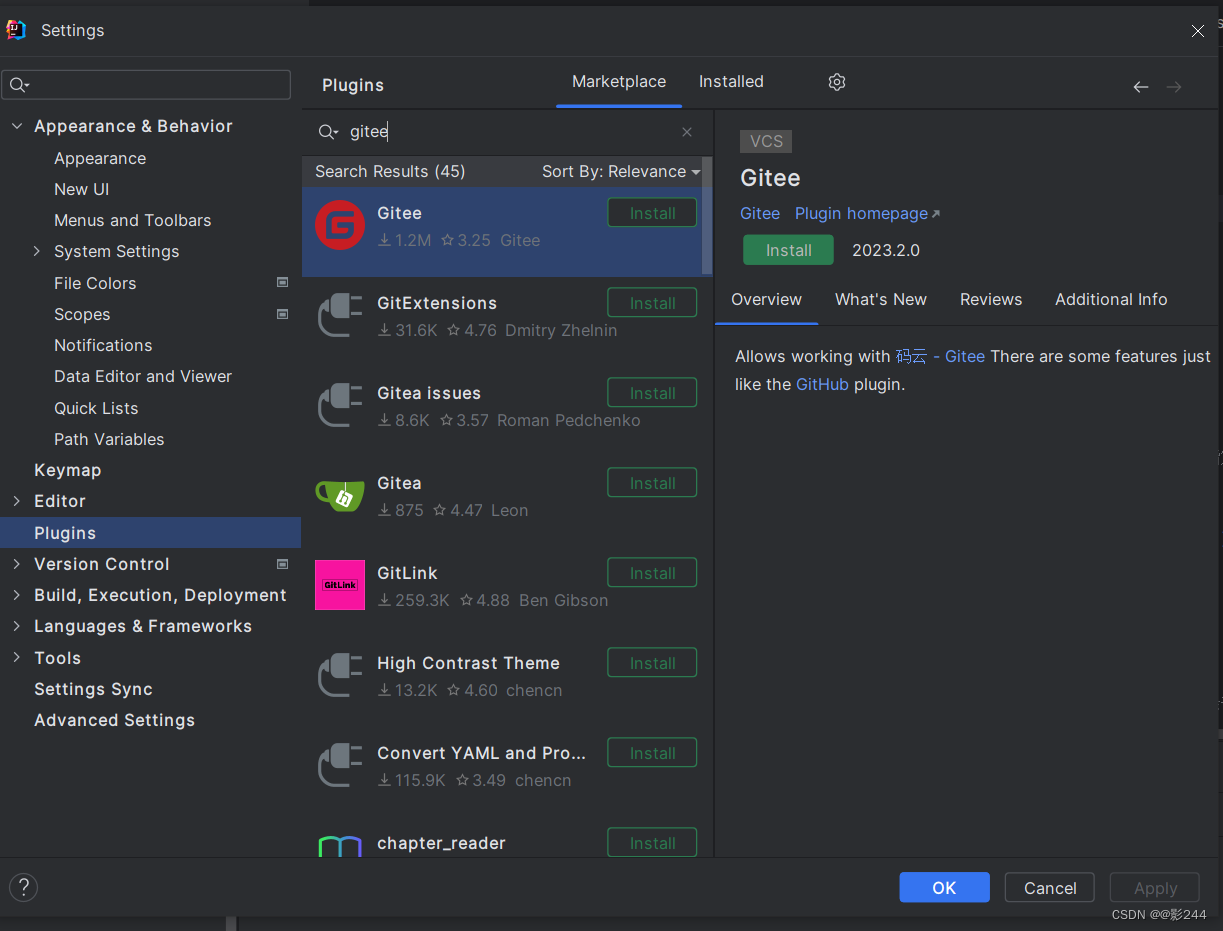Select Notifications settings
The height and width of the screenshot is (931, 1223).
(103, 345)
